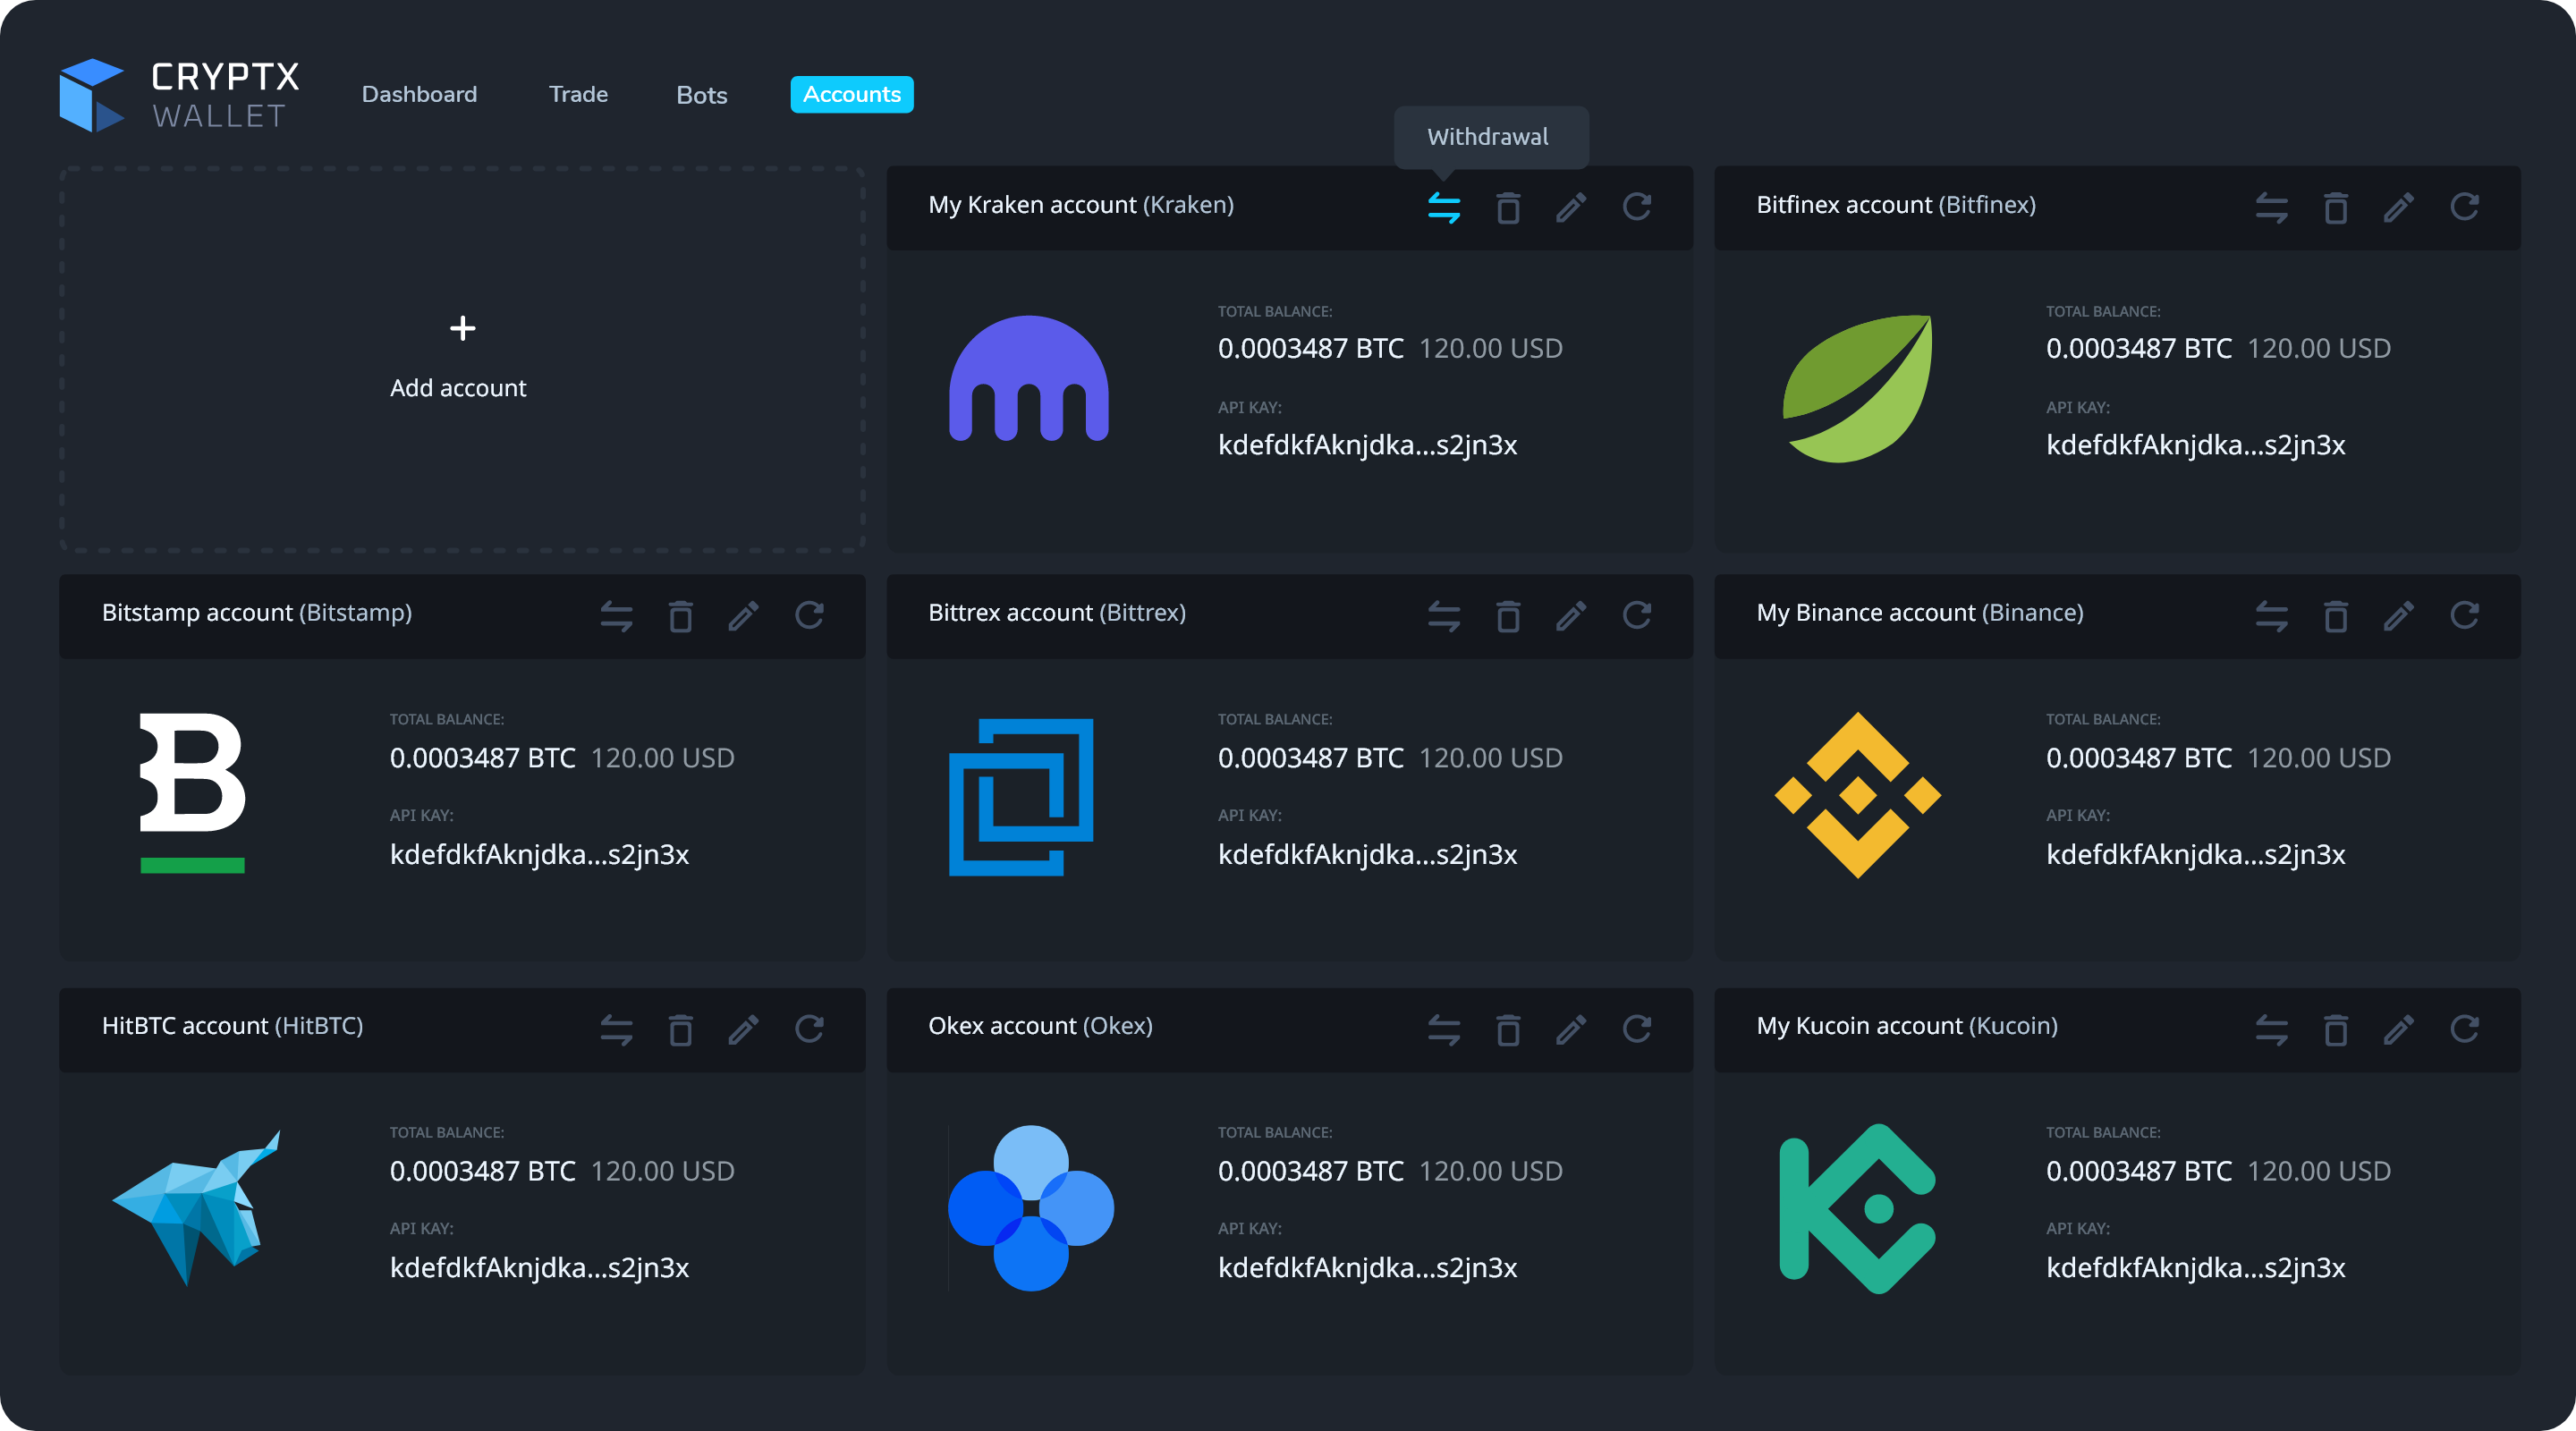Click the Okex account title

[1040, 1025]
